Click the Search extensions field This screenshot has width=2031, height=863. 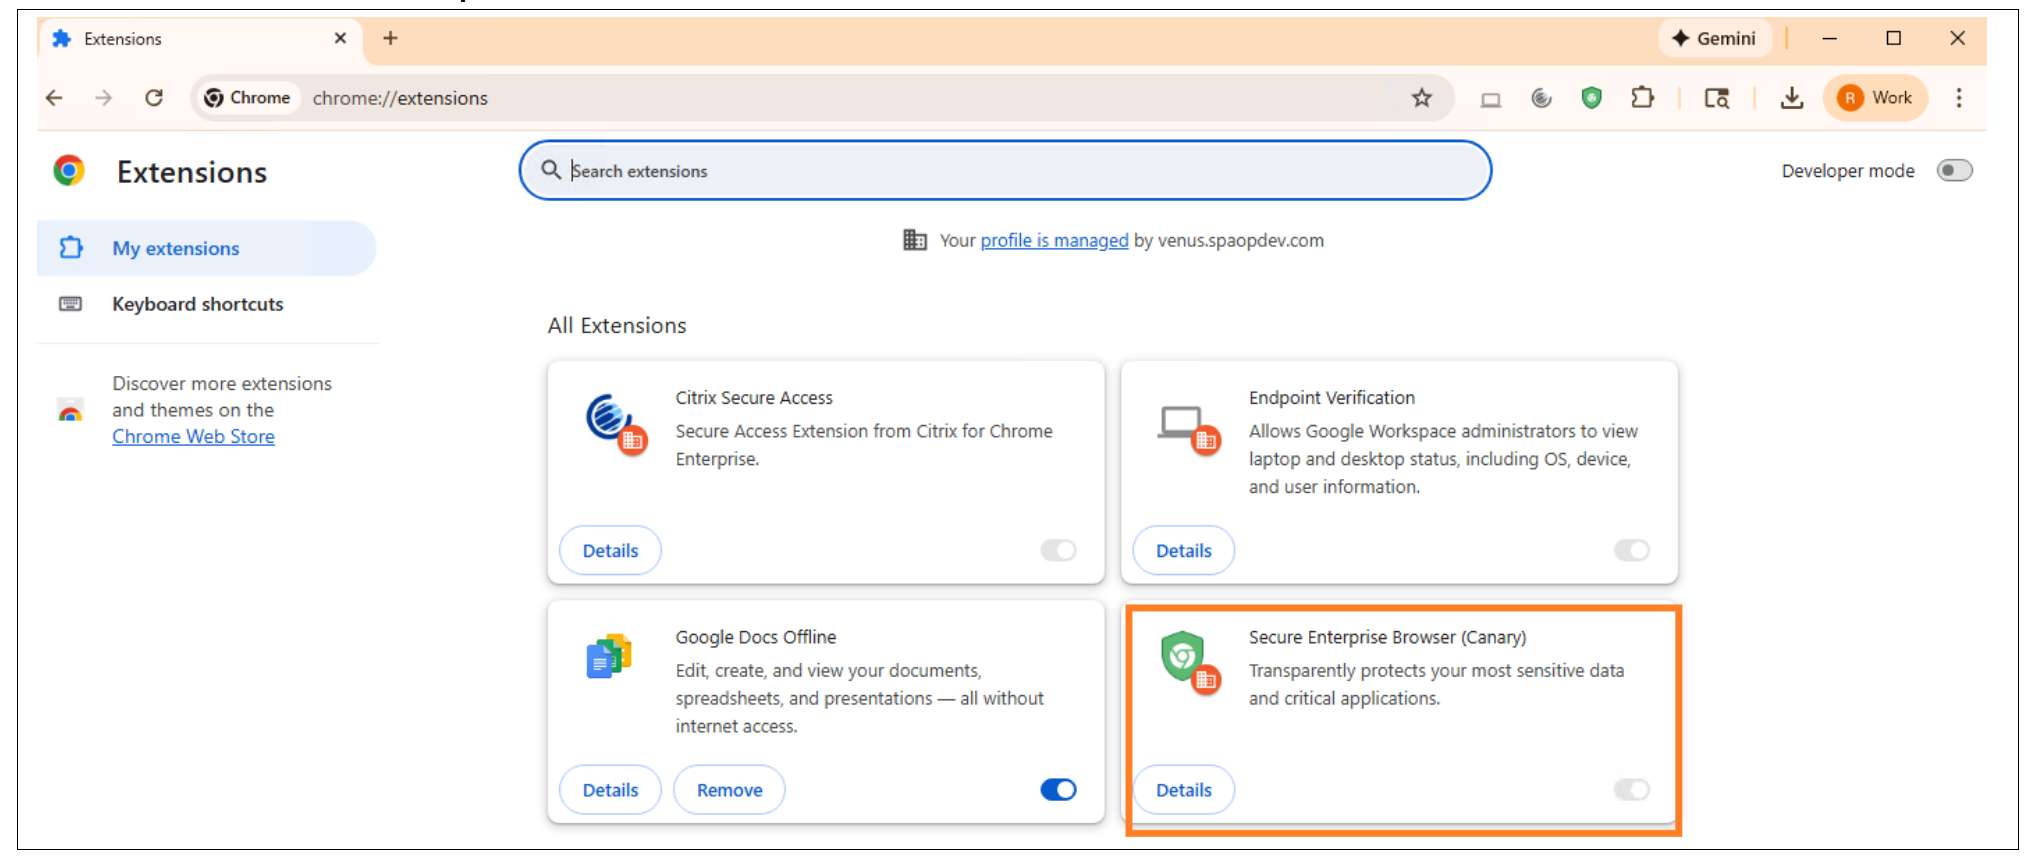(x=1005, y=171)
